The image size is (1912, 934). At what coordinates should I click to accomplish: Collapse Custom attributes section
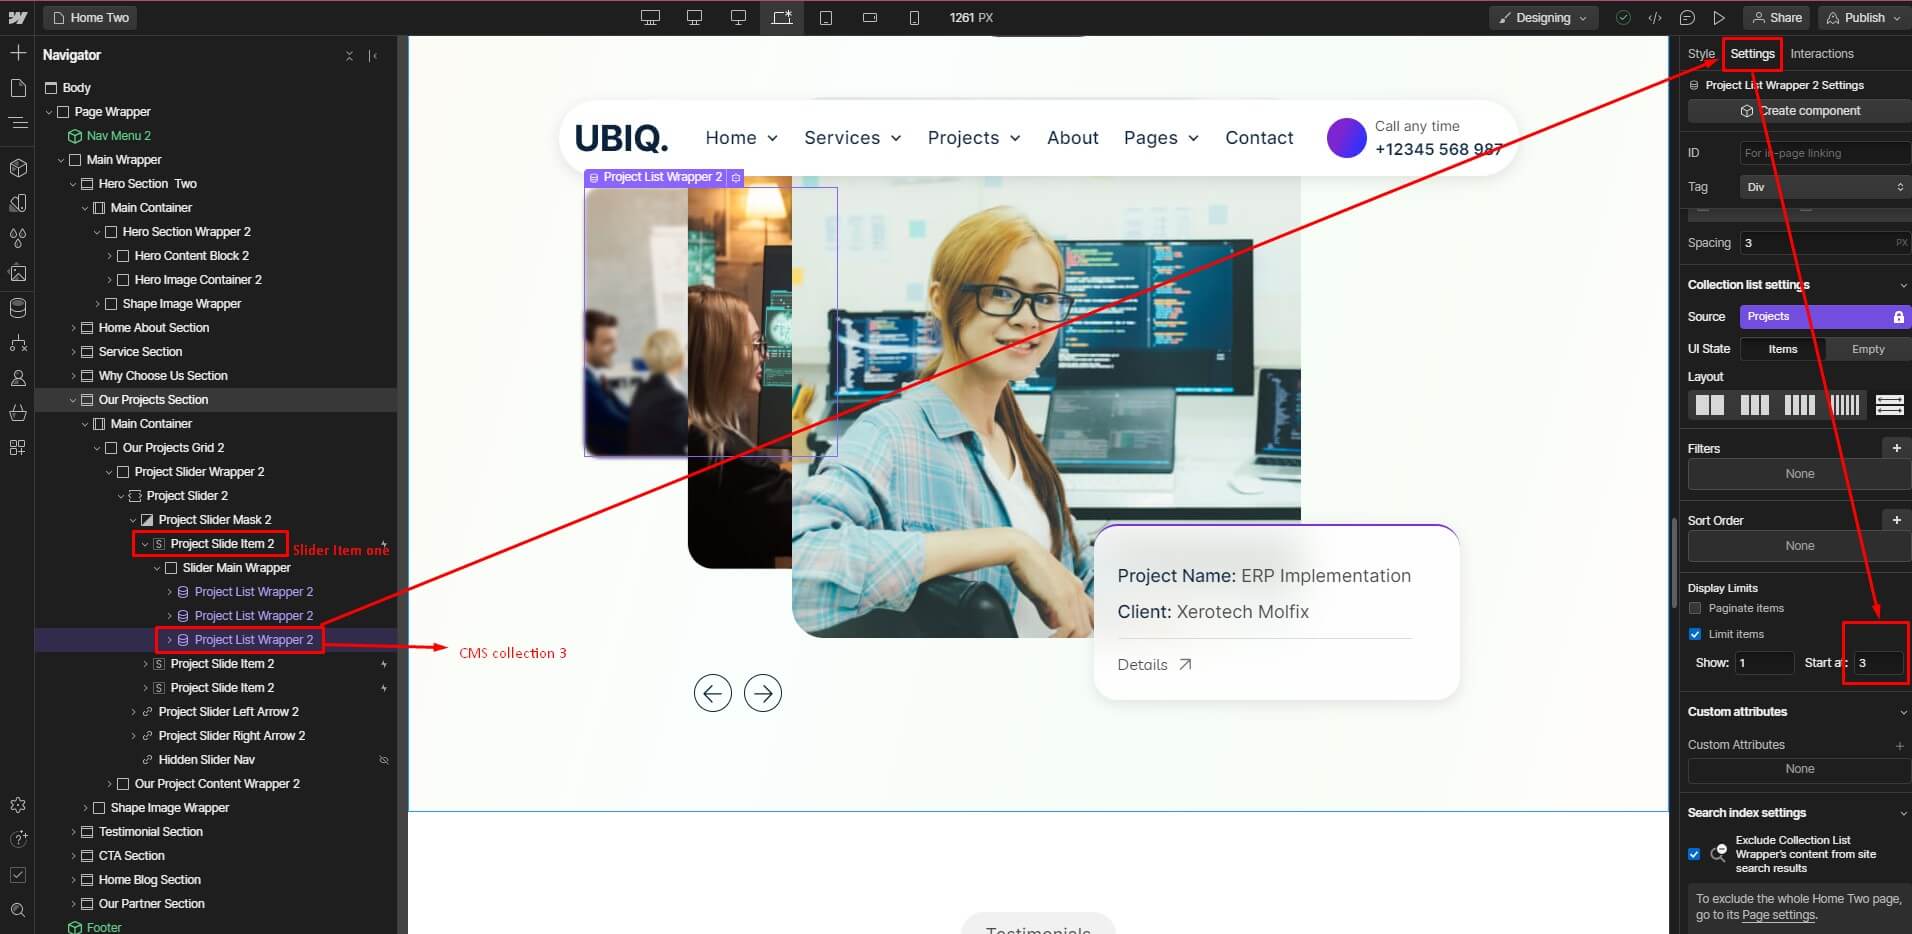click(x=1902, y=712)
